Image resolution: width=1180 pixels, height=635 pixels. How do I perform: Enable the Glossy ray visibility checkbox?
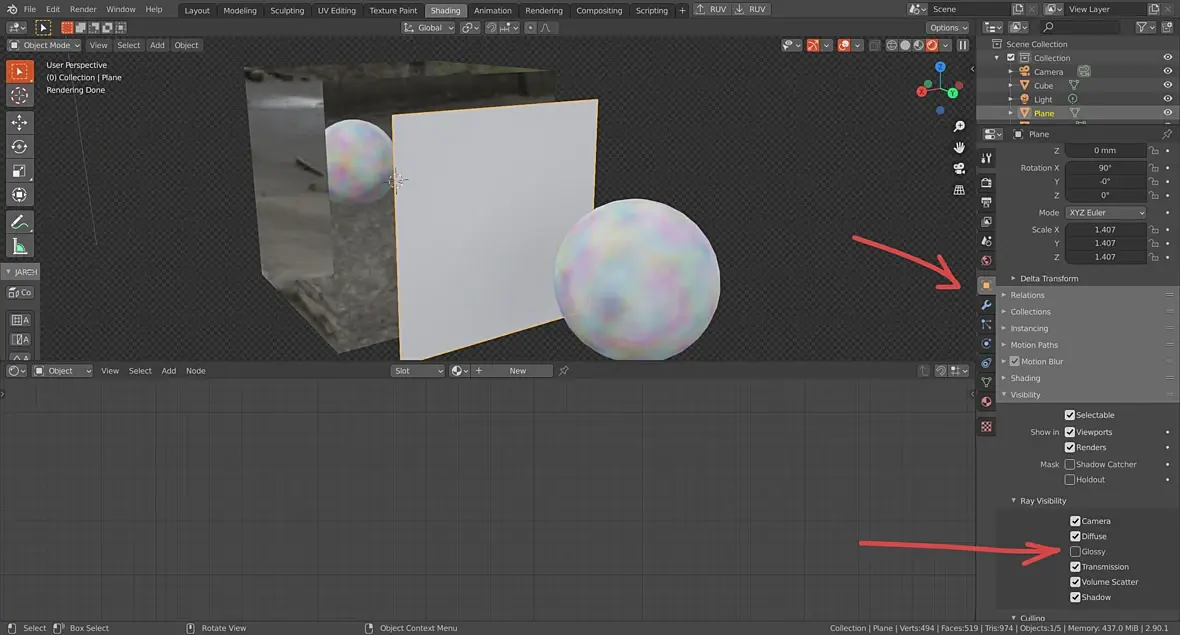(x=1075, y=552)
